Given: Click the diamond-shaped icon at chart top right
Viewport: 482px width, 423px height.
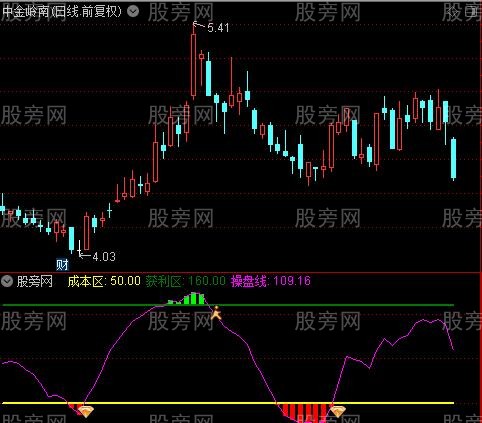Looking at the screenshot, I should click(x=454, y=12).
